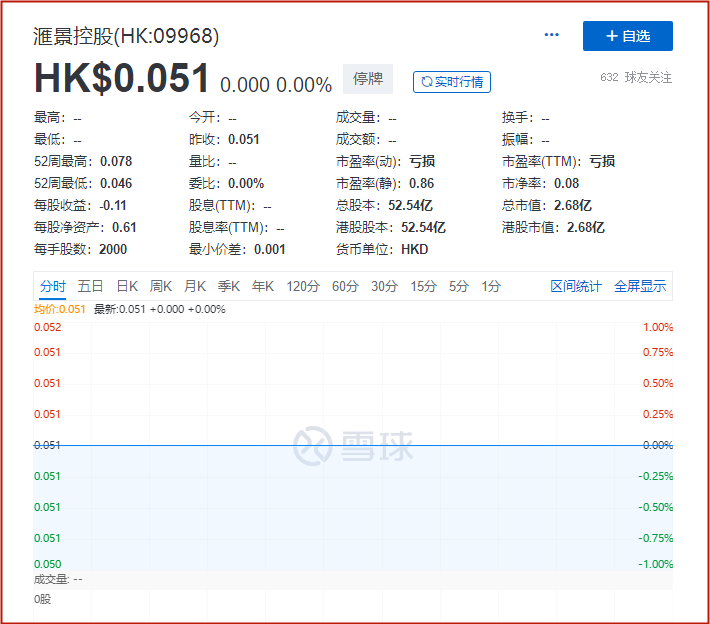Click the 632 球友关注 follower count

tap(636, 77)
